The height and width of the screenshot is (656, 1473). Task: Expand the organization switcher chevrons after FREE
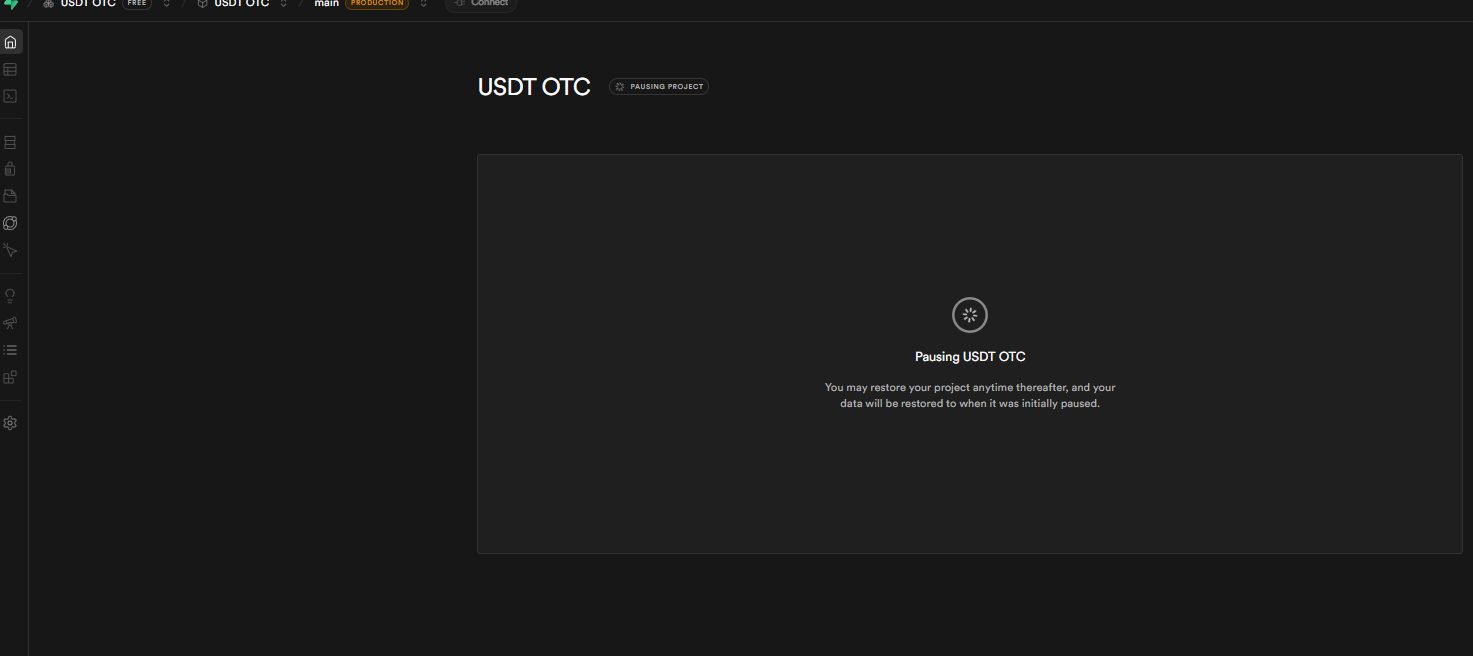(x=166, y=4)
